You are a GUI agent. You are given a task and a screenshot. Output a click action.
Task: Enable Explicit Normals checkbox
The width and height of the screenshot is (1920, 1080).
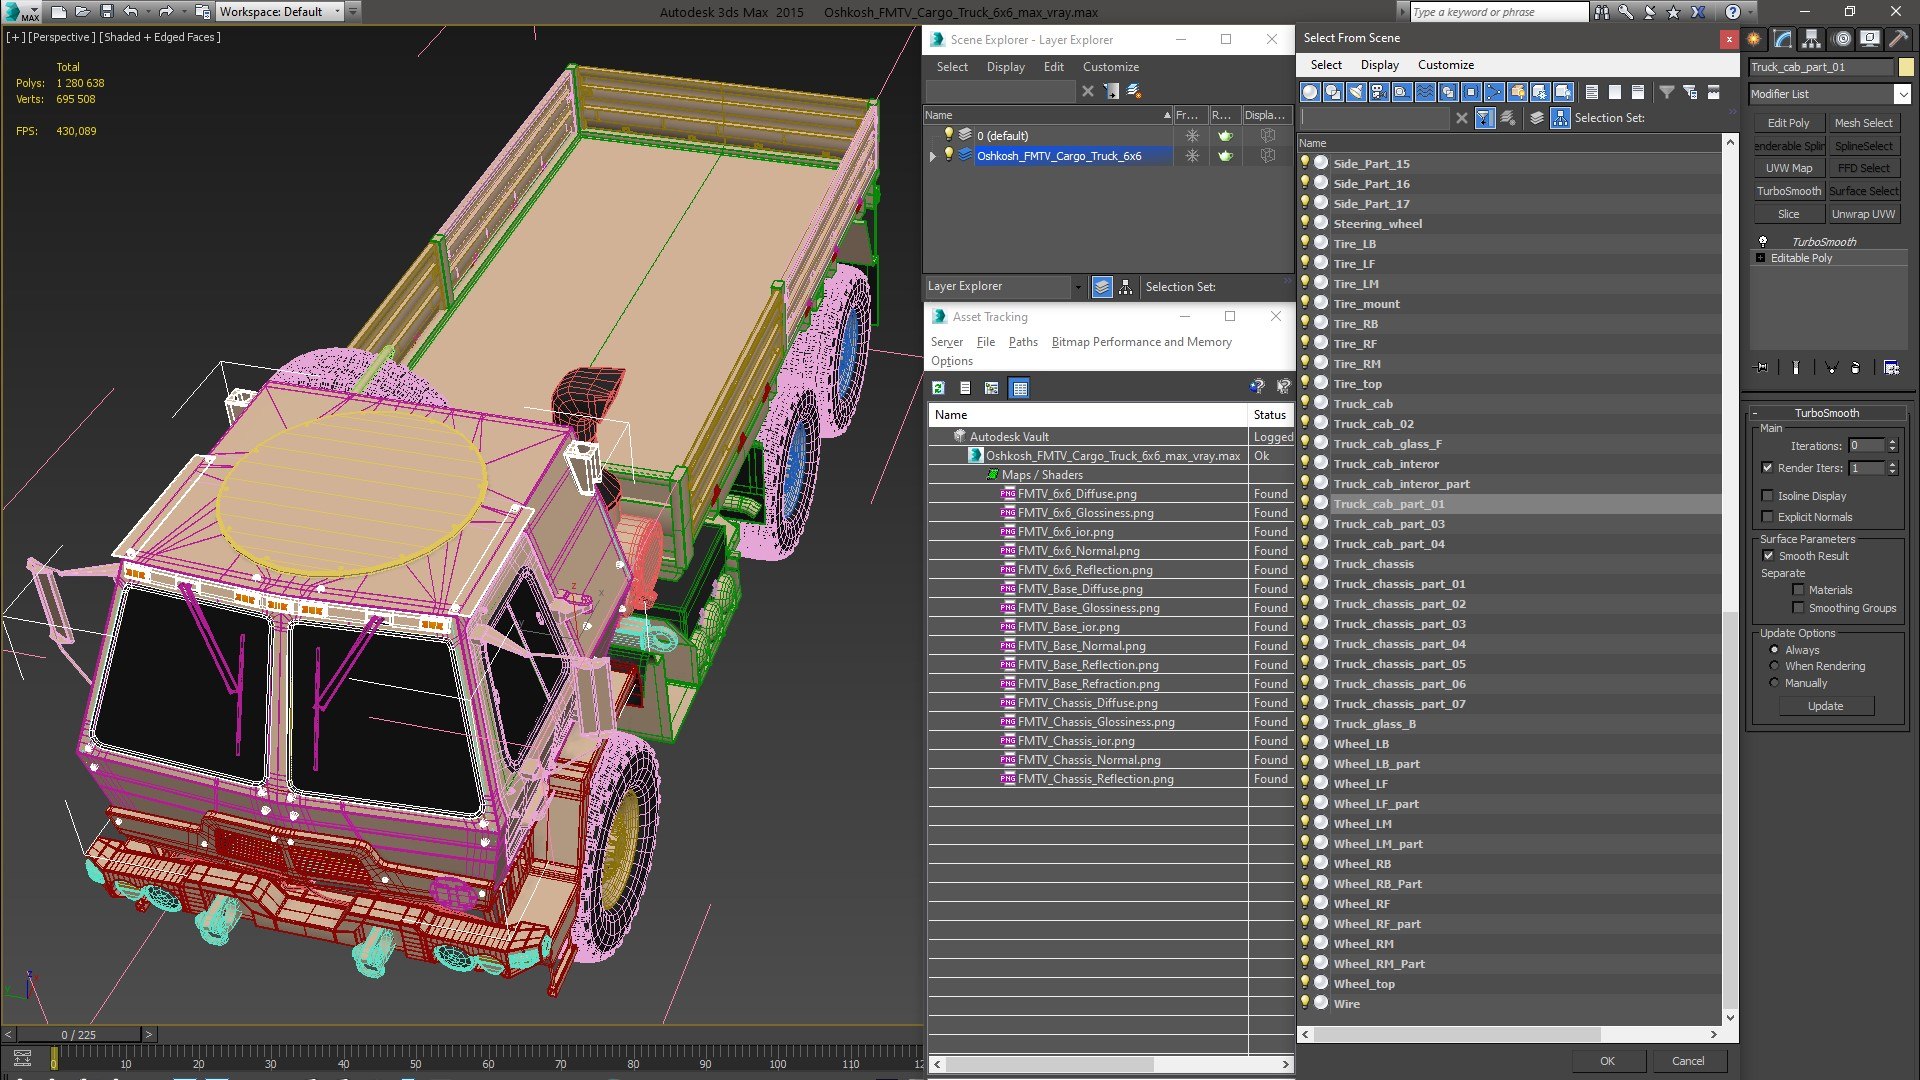[1767, 517]
